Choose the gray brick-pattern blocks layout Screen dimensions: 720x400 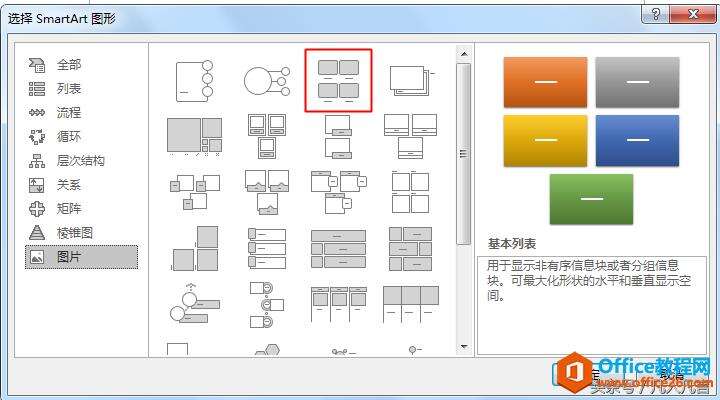tap(411, 248)
